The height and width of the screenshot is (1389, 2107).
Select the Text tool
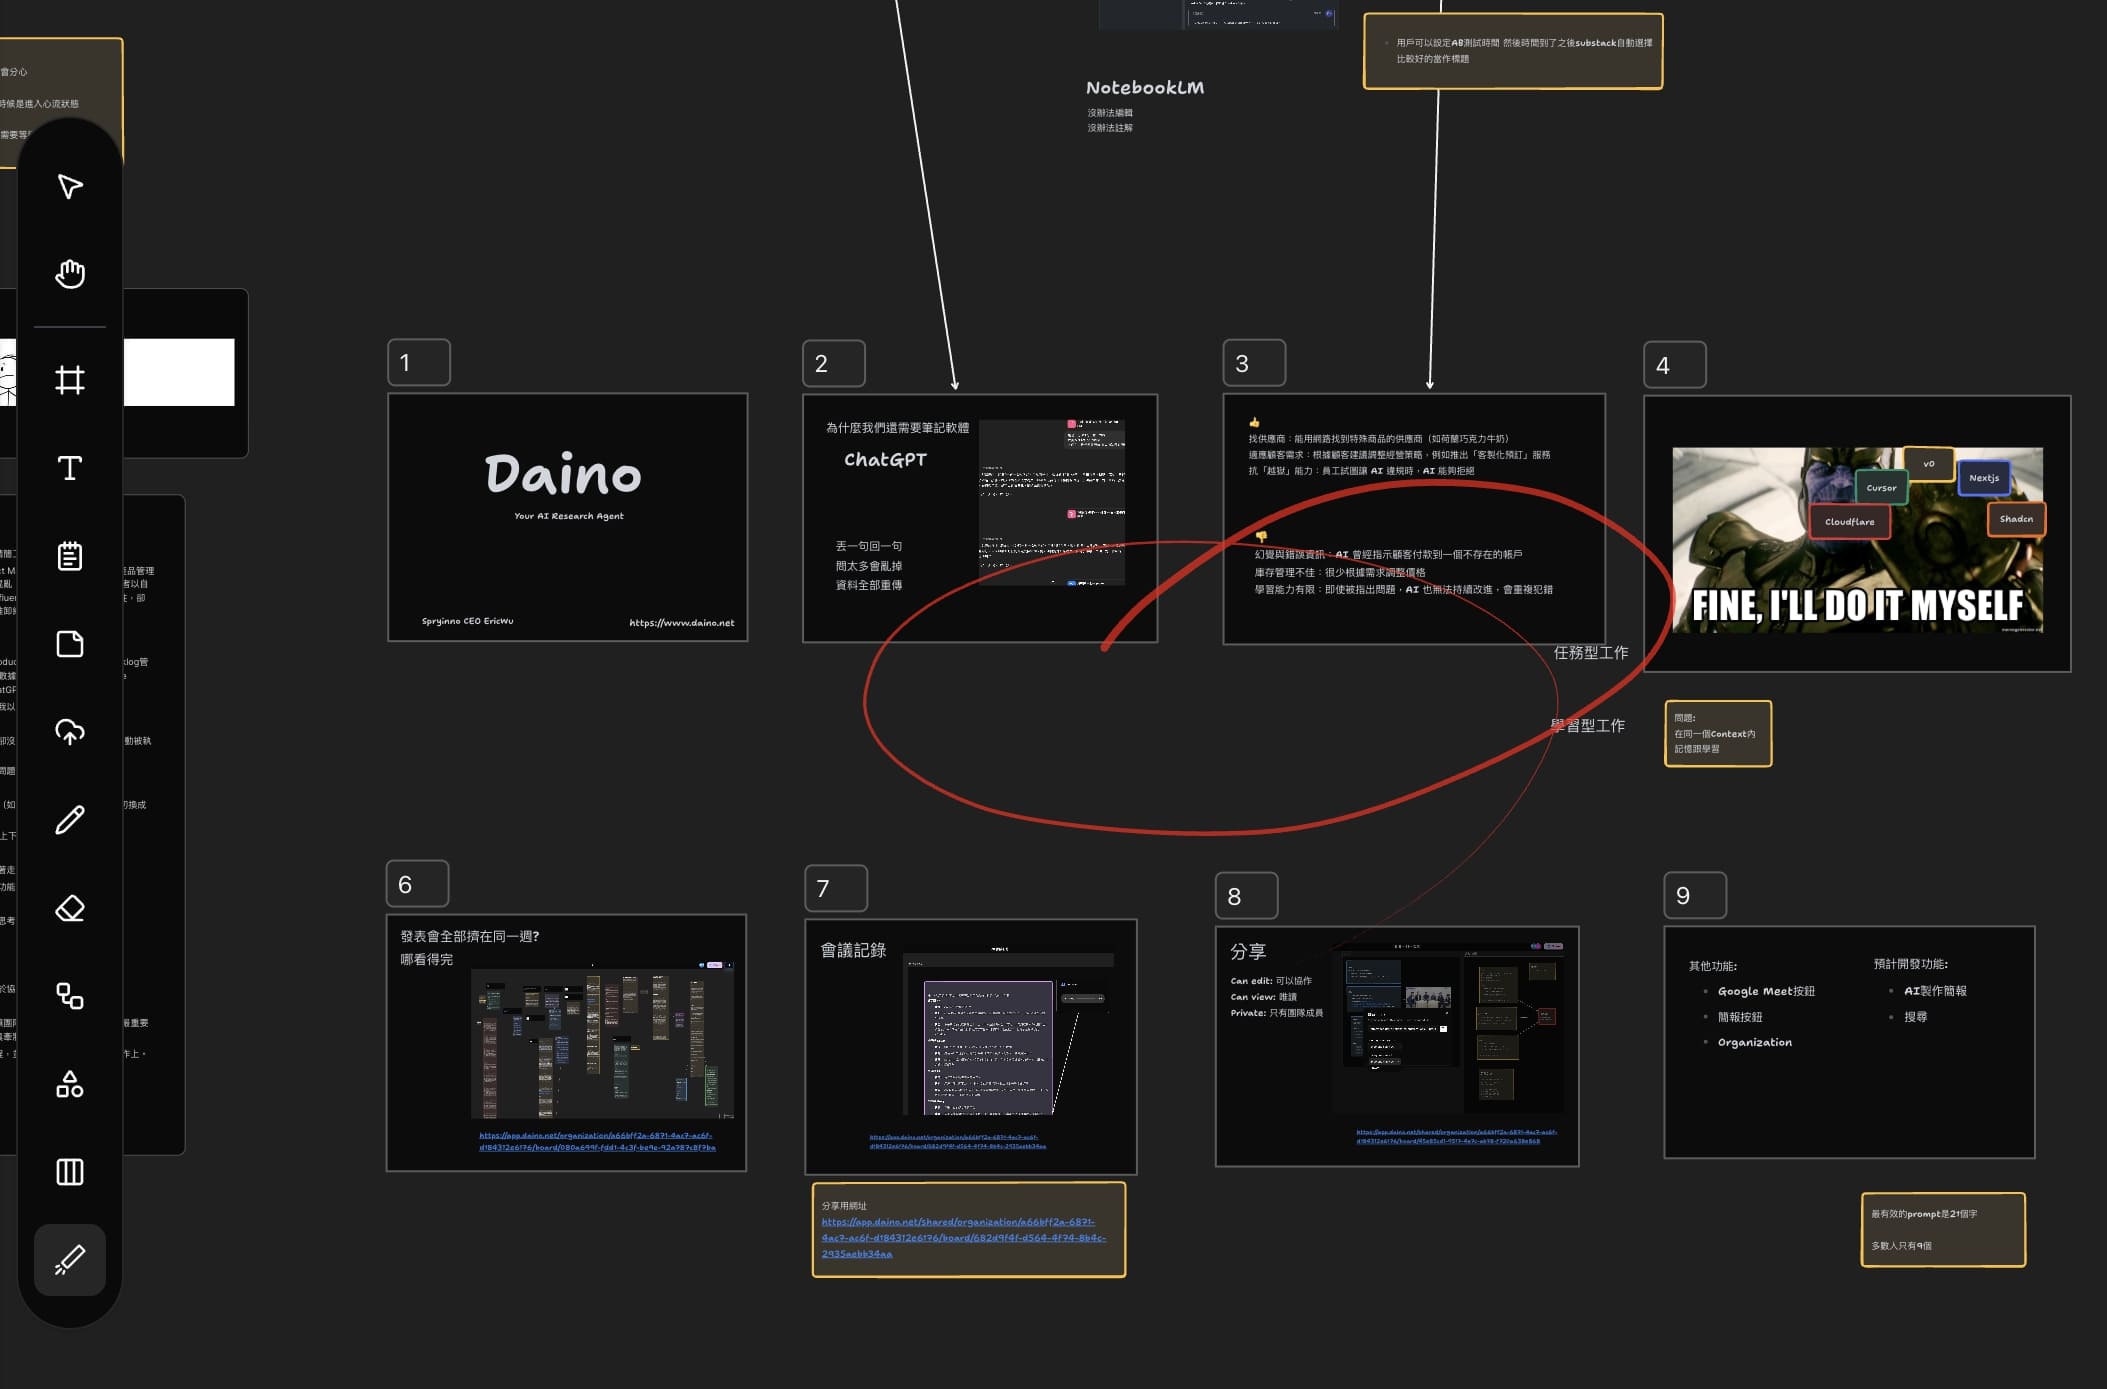[70, 468]
